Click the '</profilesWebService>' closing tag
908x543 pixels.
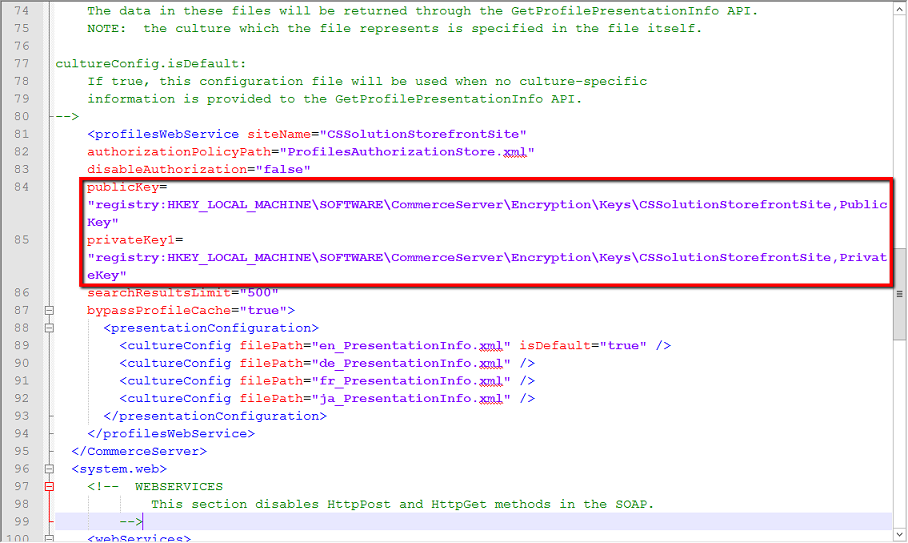coord(171,434)
